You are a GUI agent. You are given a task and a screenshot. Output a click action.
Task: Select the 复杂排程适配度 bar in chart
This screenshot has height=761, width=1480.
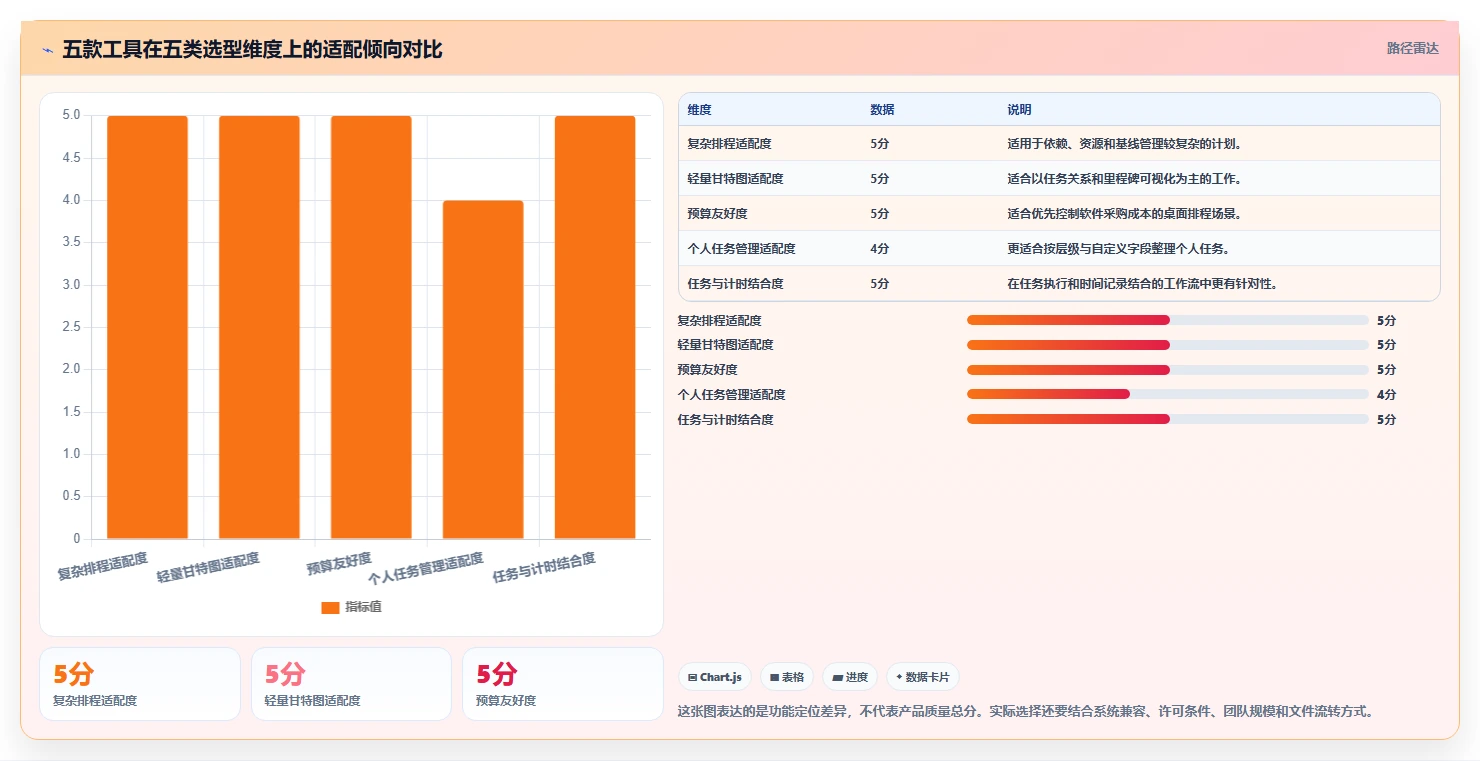[147, 327]
